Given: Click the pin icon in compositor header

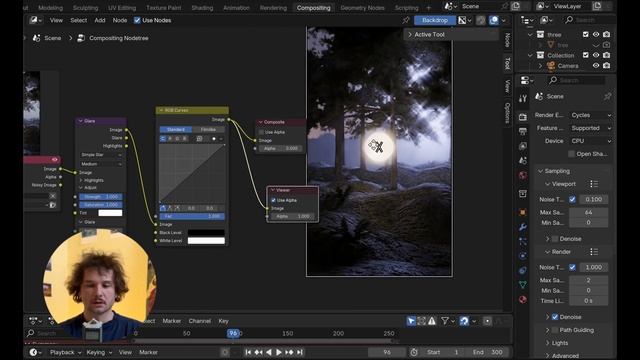Looking at the screenshot, I should 406,20.
